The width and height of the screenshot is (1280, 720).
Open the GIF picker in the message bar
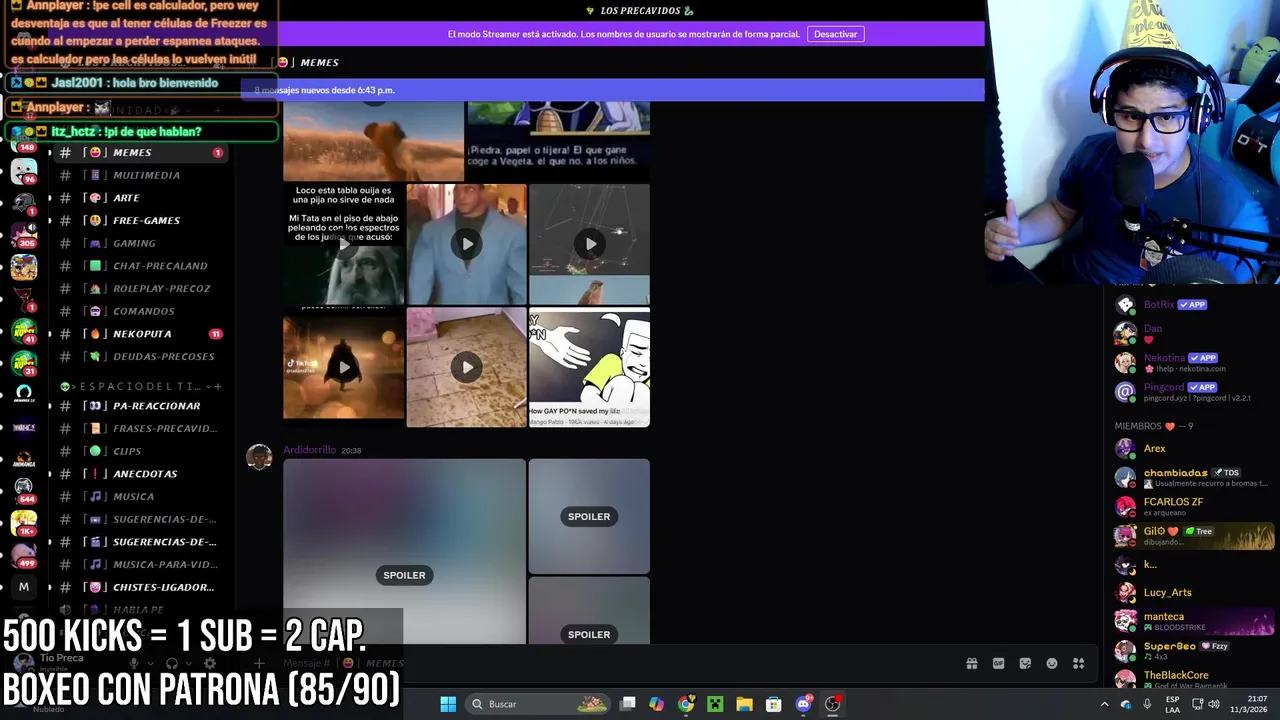(x=998, y=663)
